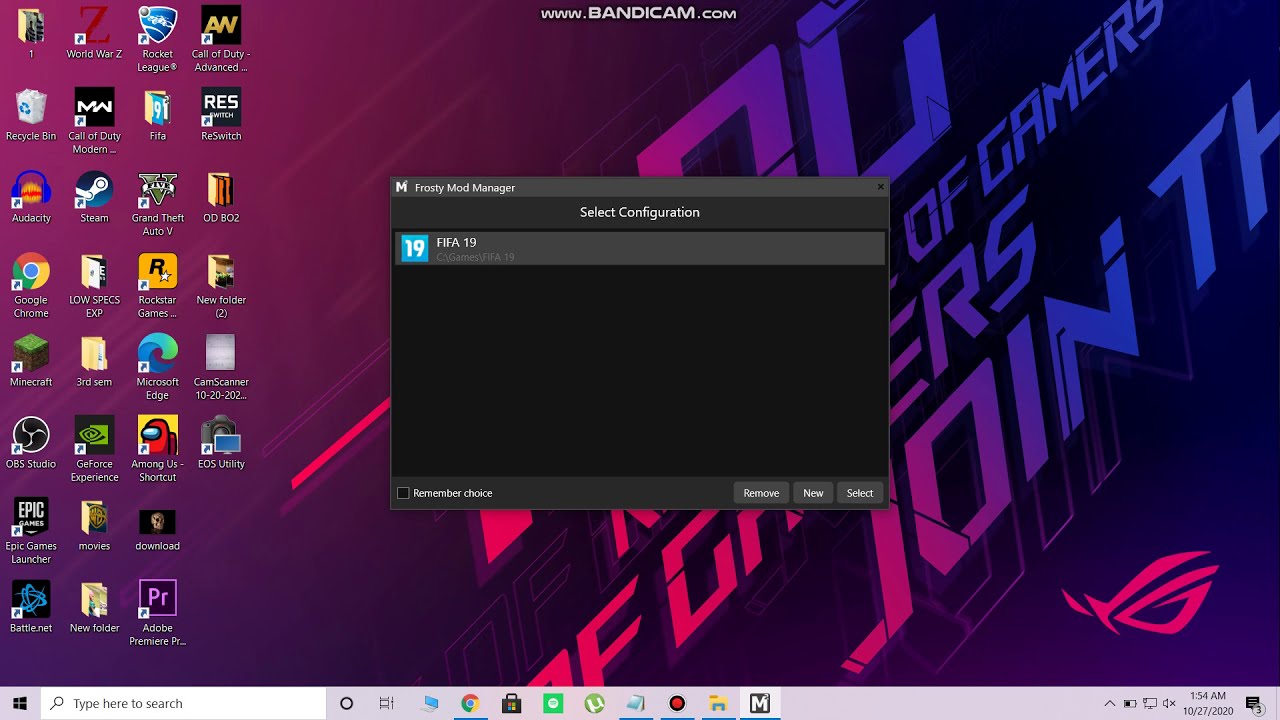Open Bandicam recorder from the taskbar
The width and height of the screenshot is (1280, 720).
pyautogui.click(x=677, y=703)
